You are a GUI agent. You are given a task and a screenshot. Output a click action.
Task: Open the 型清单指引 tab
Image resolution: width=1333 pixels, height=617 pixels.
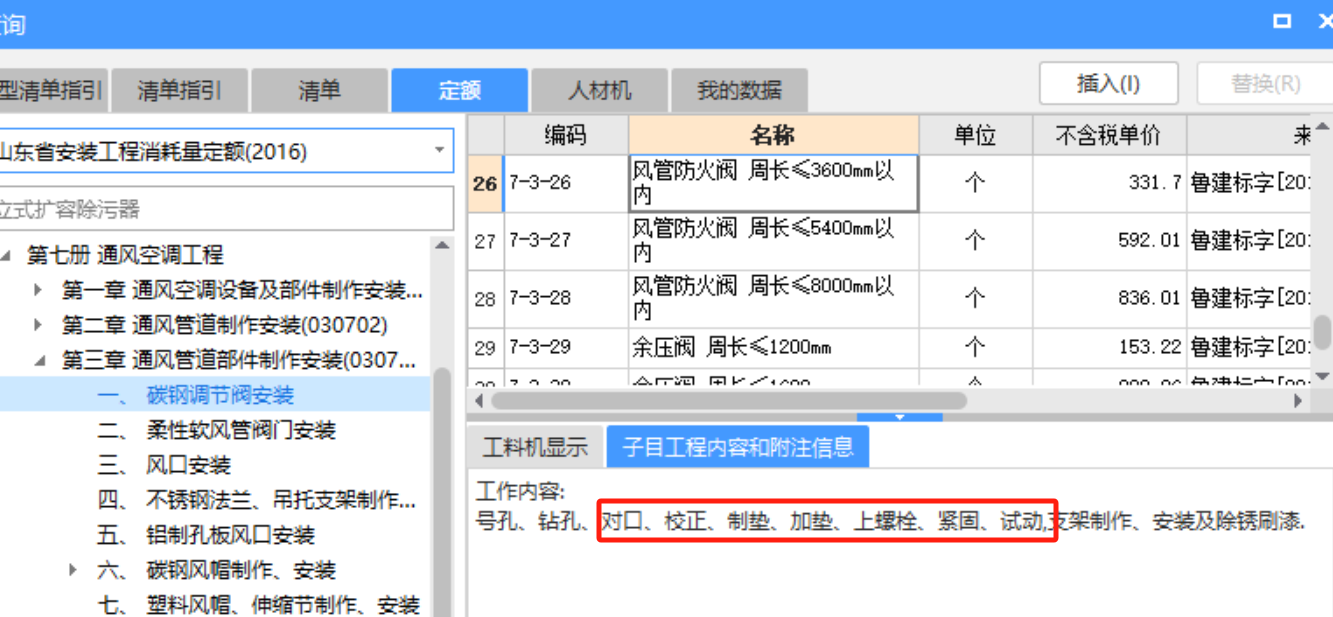46,89
